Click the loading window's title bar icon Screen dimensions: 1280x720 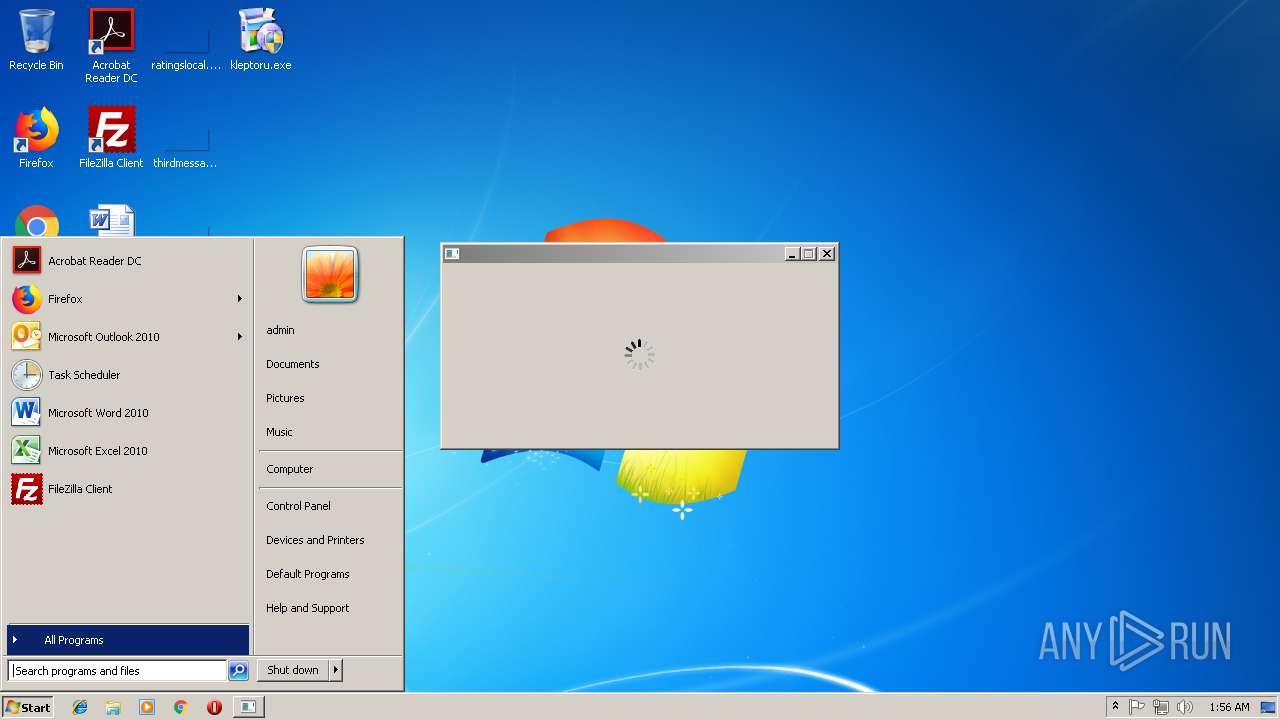pyautogui.click(x=452, y=254)
